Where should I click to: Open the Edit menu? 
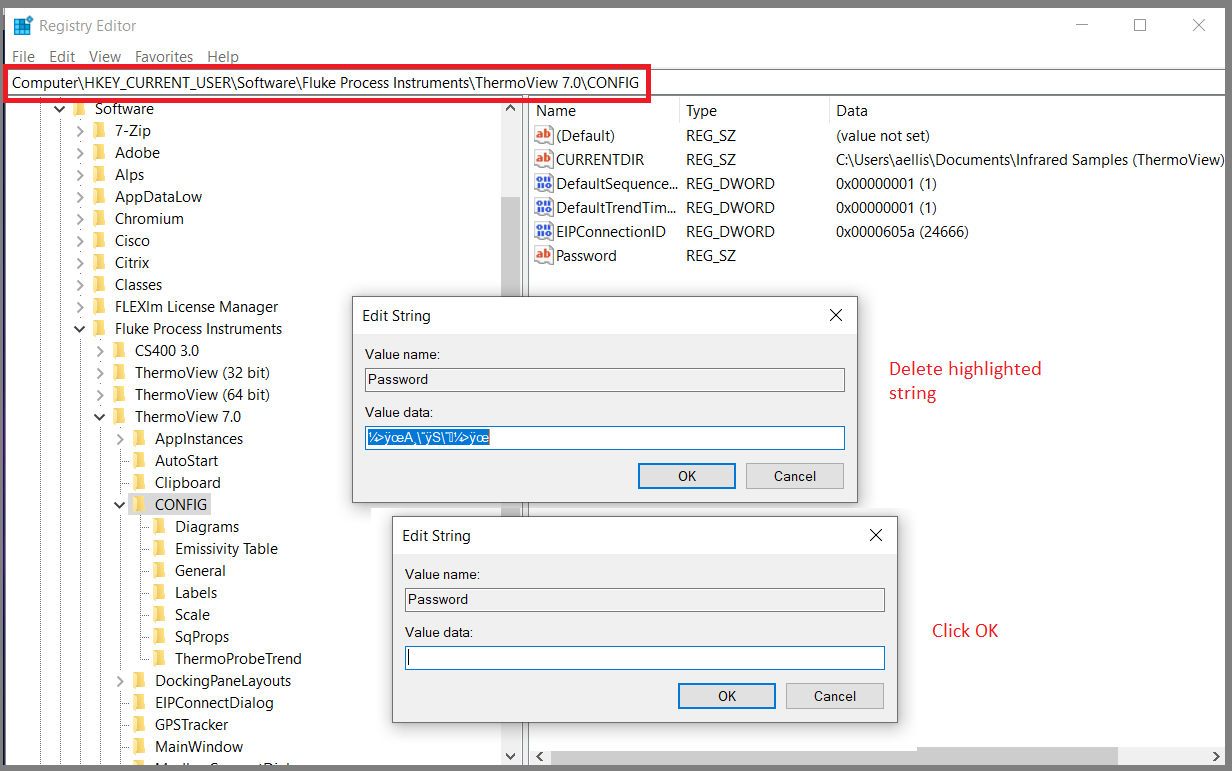pos(62,57)
